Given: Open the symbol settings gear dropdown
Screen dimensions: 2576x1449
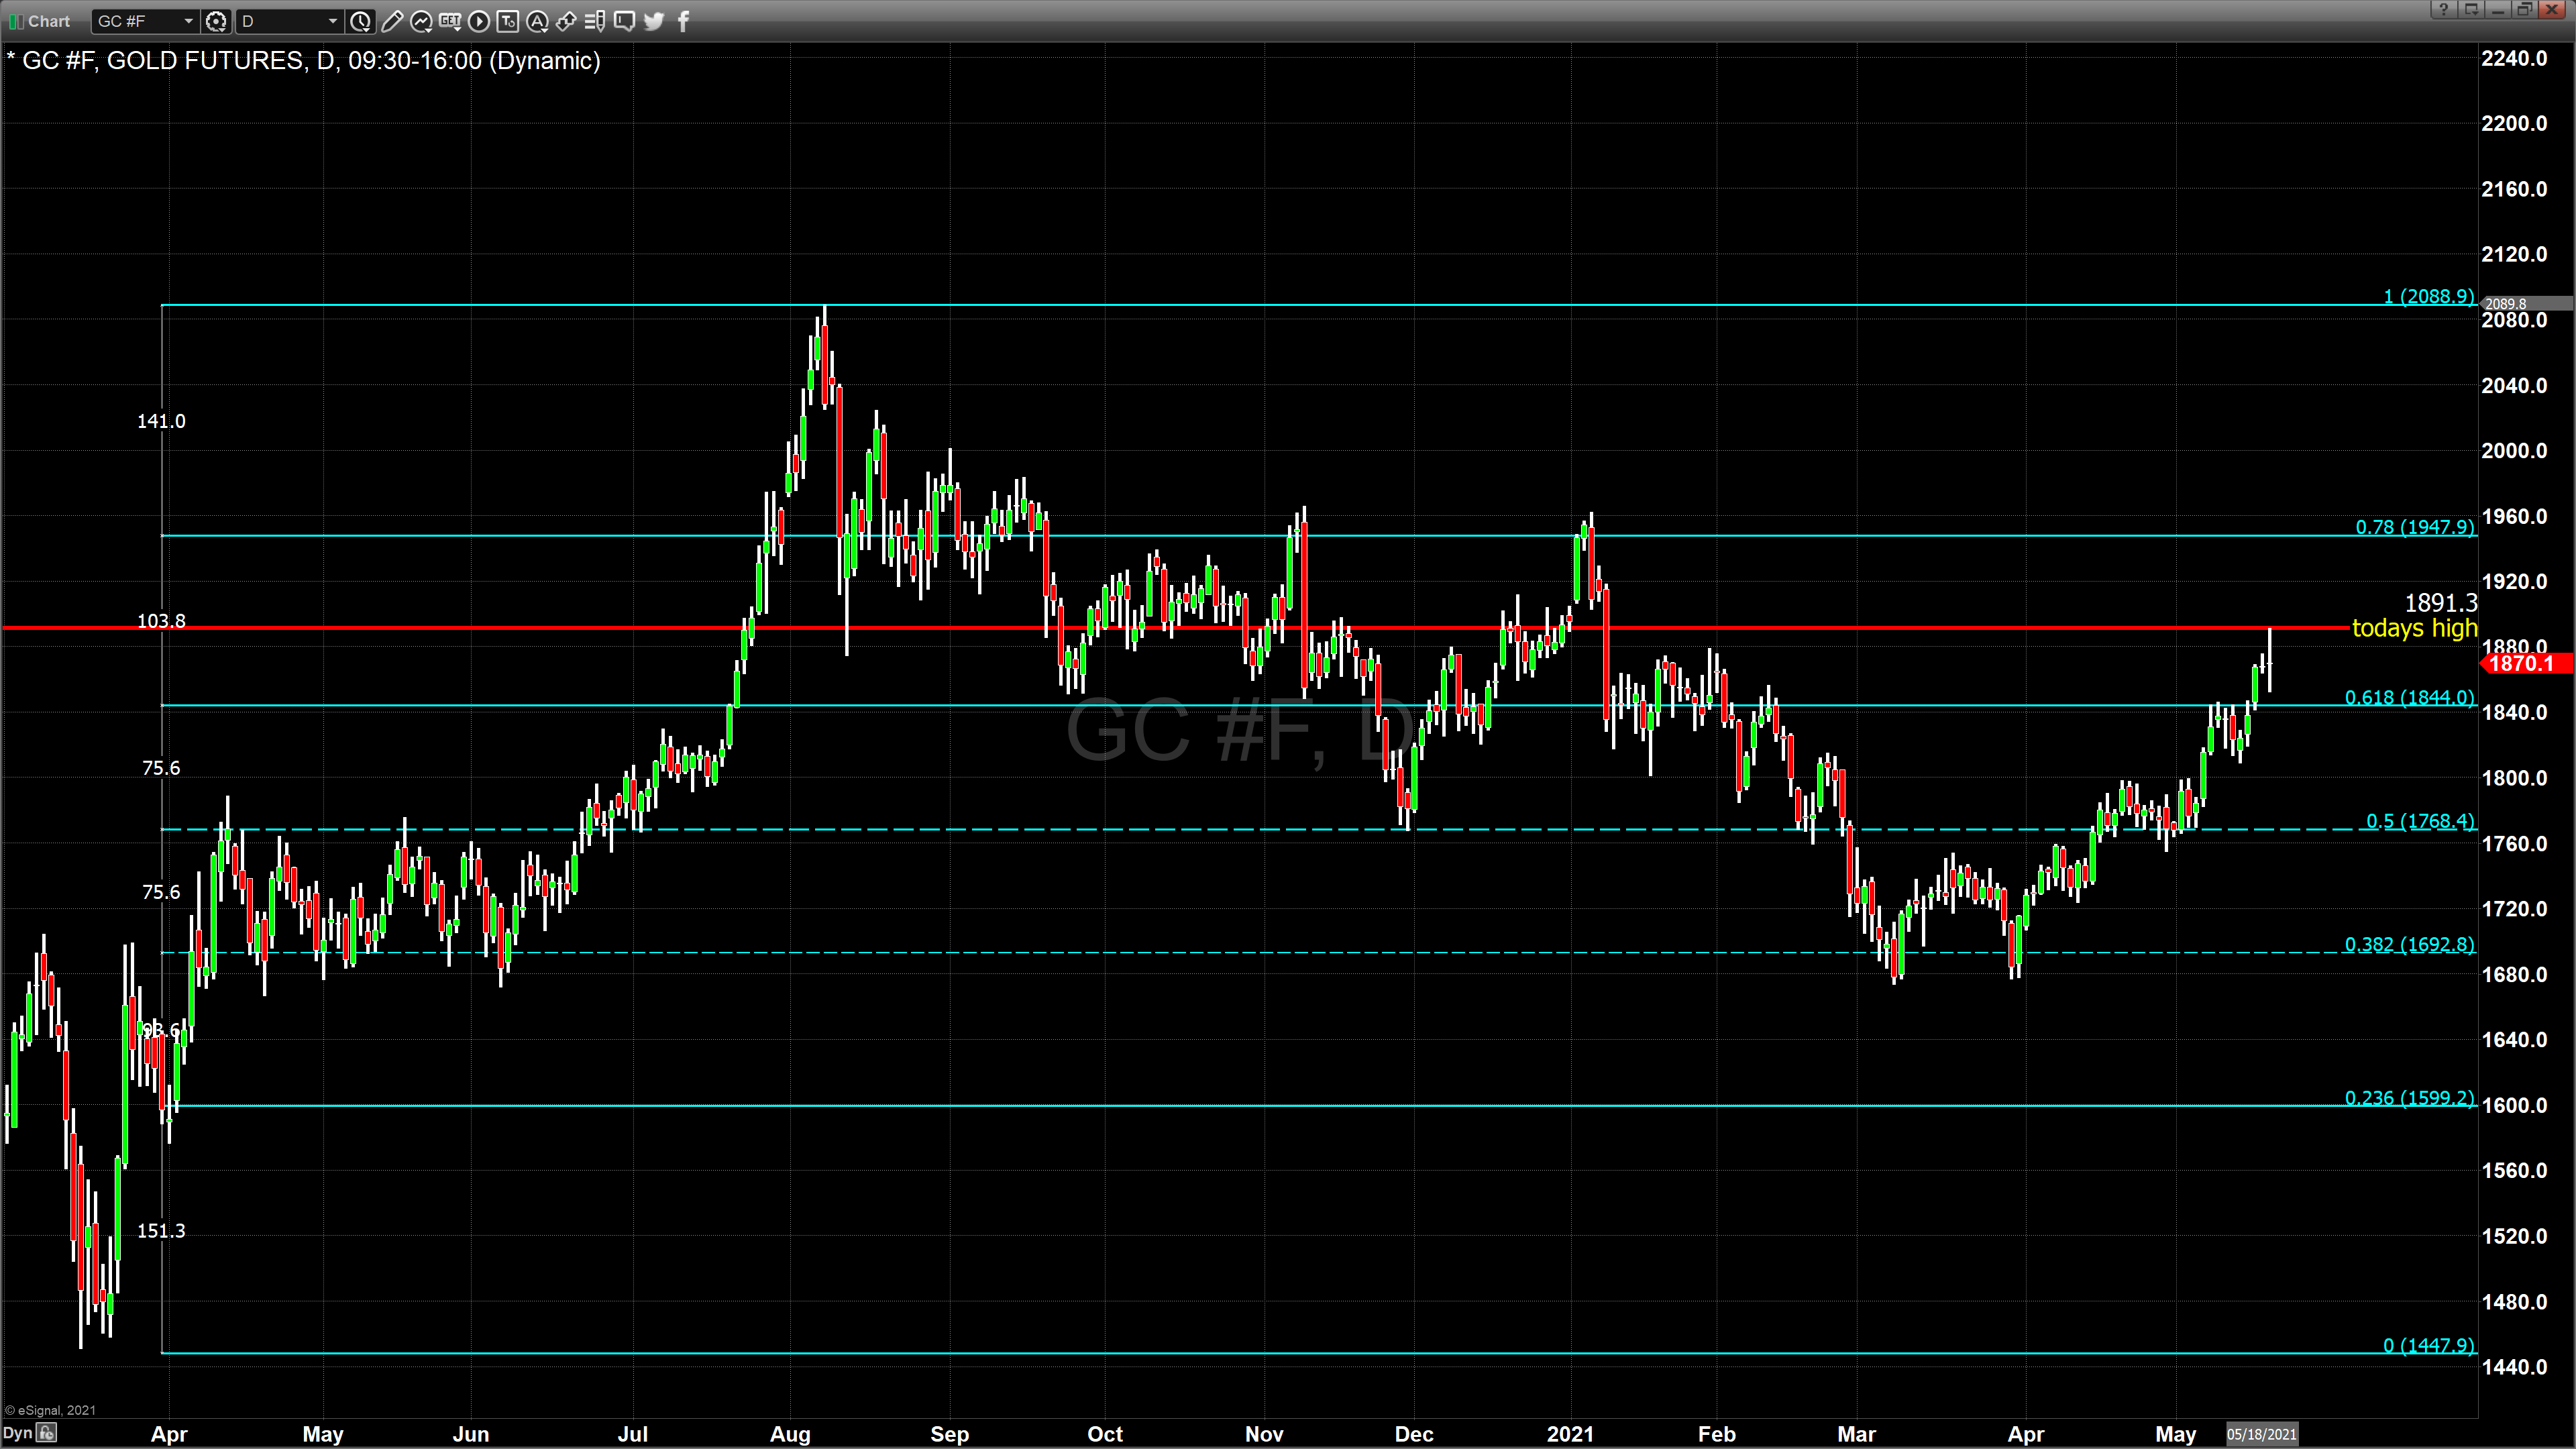Looking at the screenshot, I should (216, 21).
